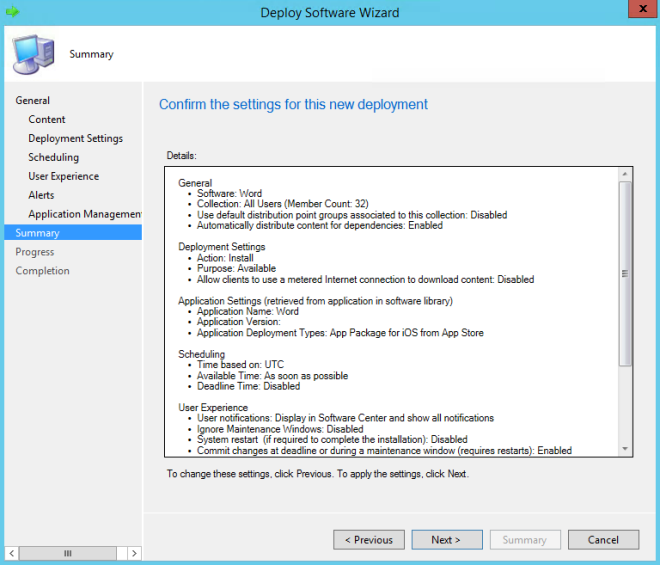Click the 'Action: Install' line
The image size is (660, 565).
pos(225,258)
